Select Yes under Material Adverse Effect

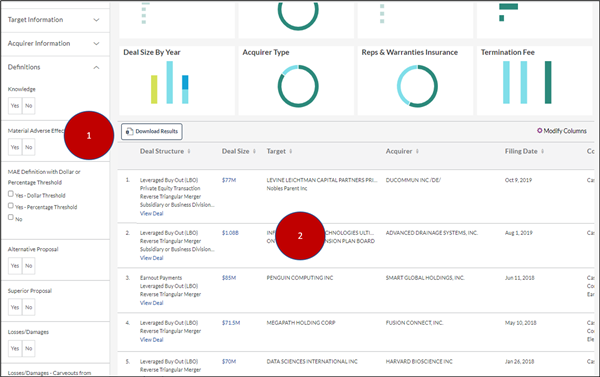point(15,147)
